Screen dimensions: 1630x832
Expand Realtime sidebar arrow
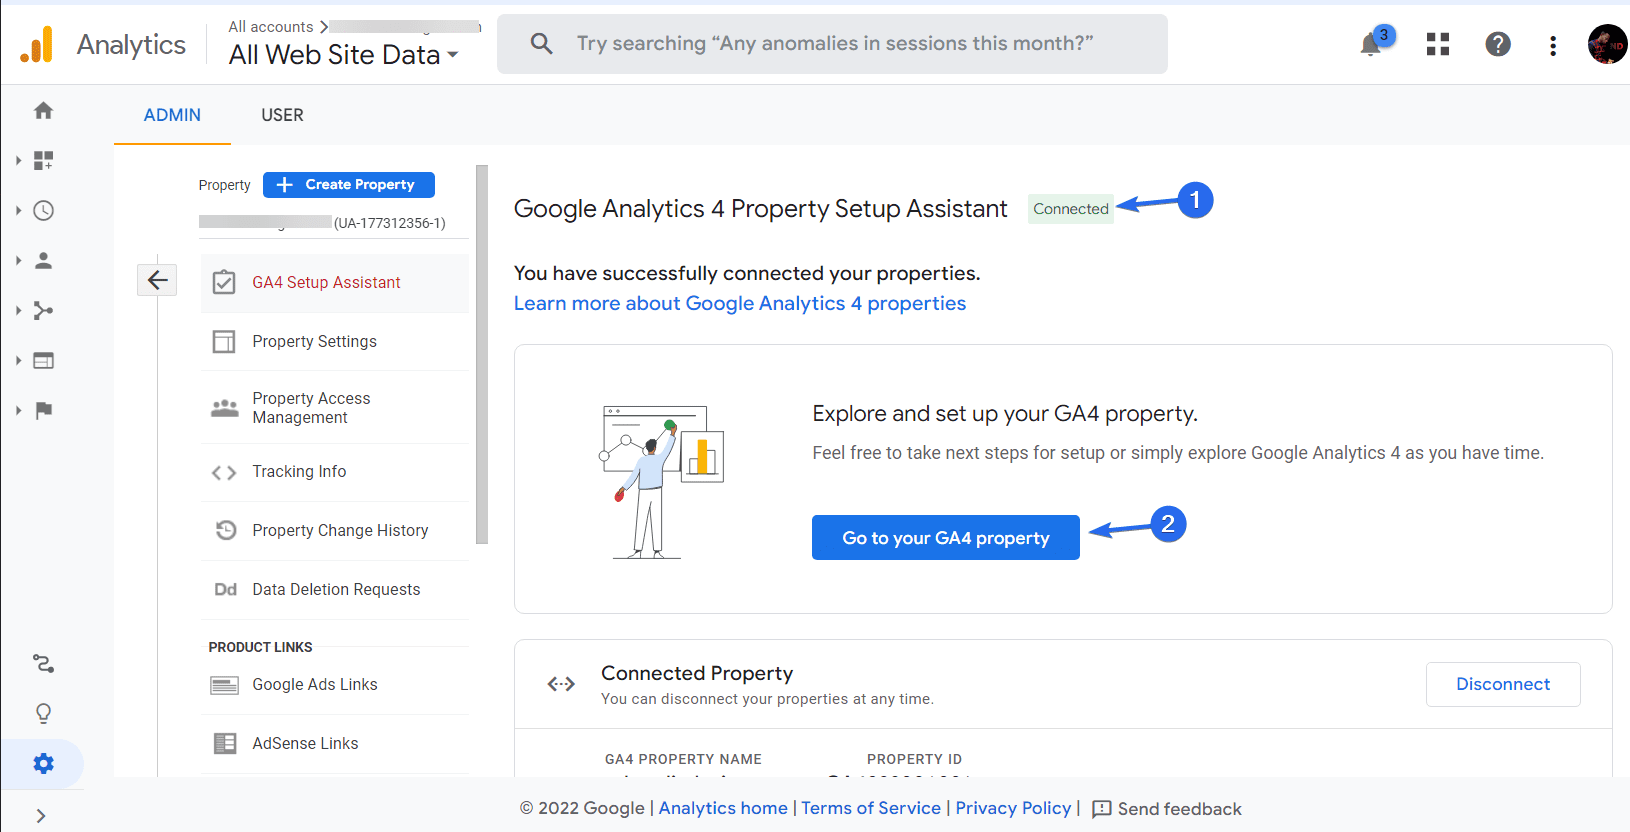click(18, 210)
